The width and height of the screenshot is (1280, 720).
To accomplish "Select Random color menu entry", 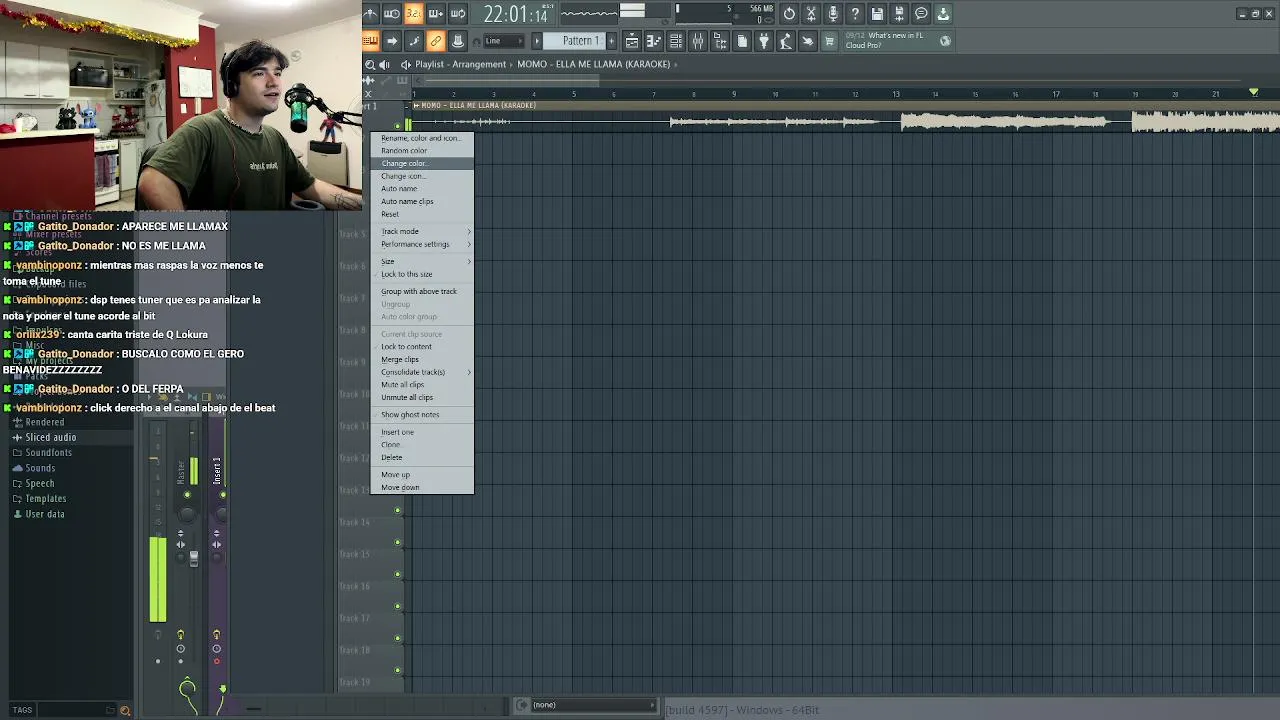I will pyautogui.click(x=422, y=151).
